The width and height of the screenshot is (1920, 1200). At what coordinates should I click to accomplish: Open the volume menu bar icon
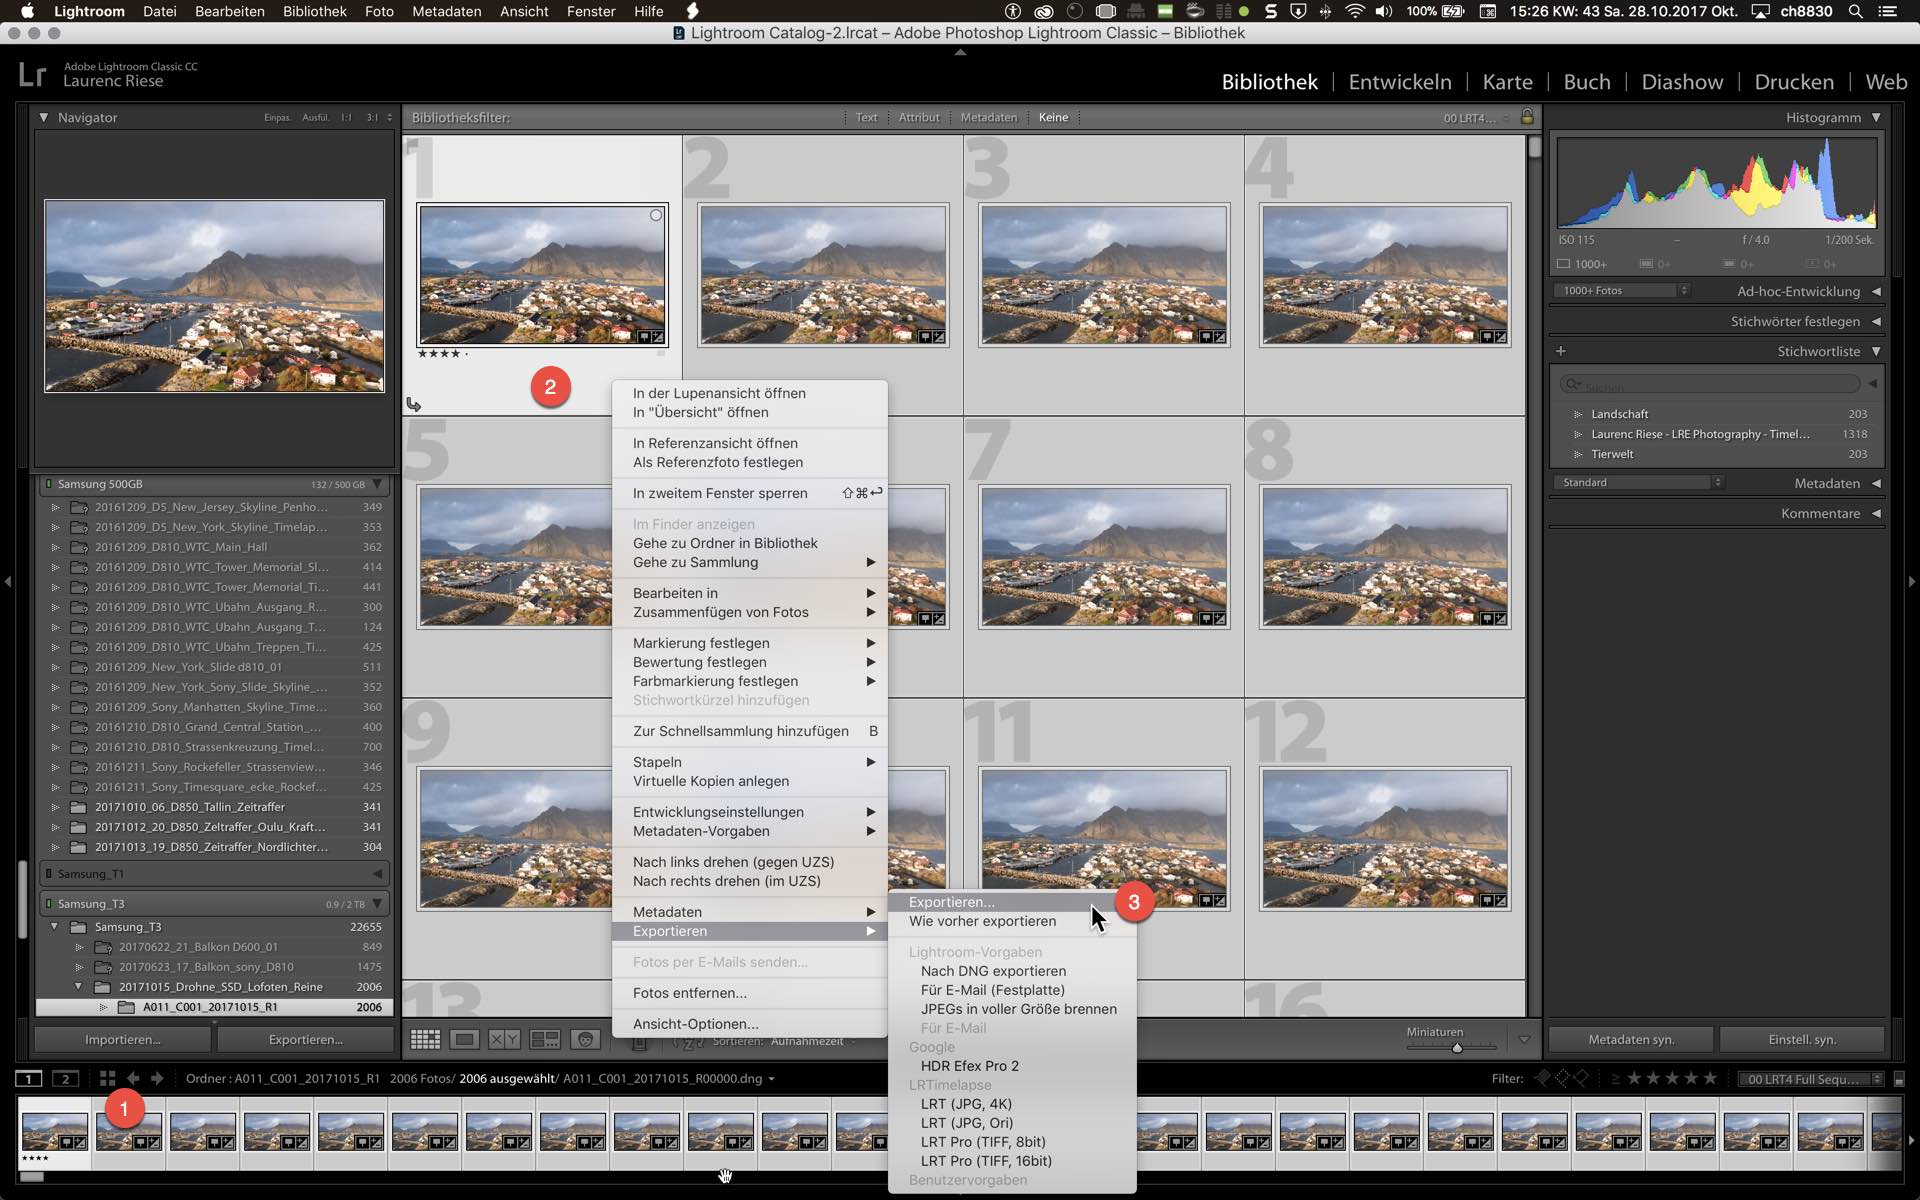[1384, 11]
